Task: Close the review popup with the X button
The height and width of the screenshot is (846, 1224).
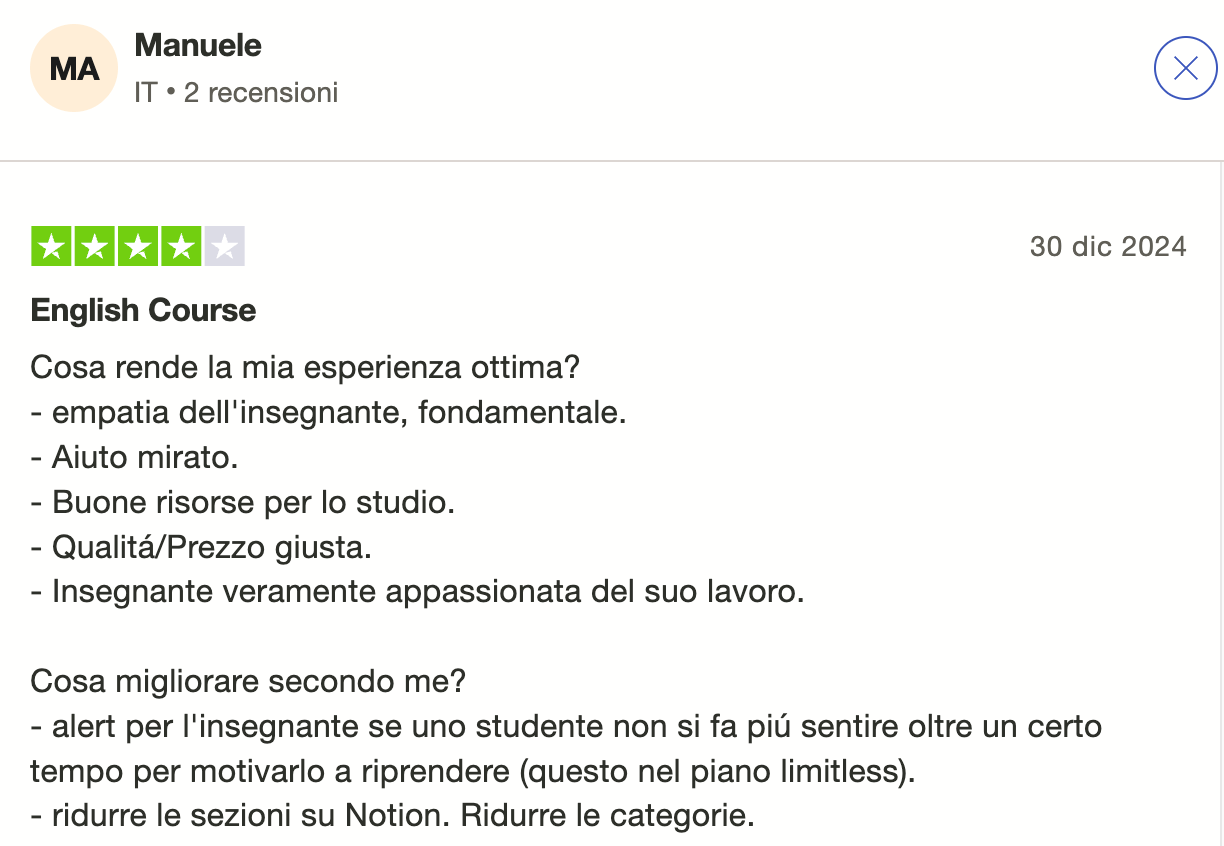Action: [x=1185, y=68]
